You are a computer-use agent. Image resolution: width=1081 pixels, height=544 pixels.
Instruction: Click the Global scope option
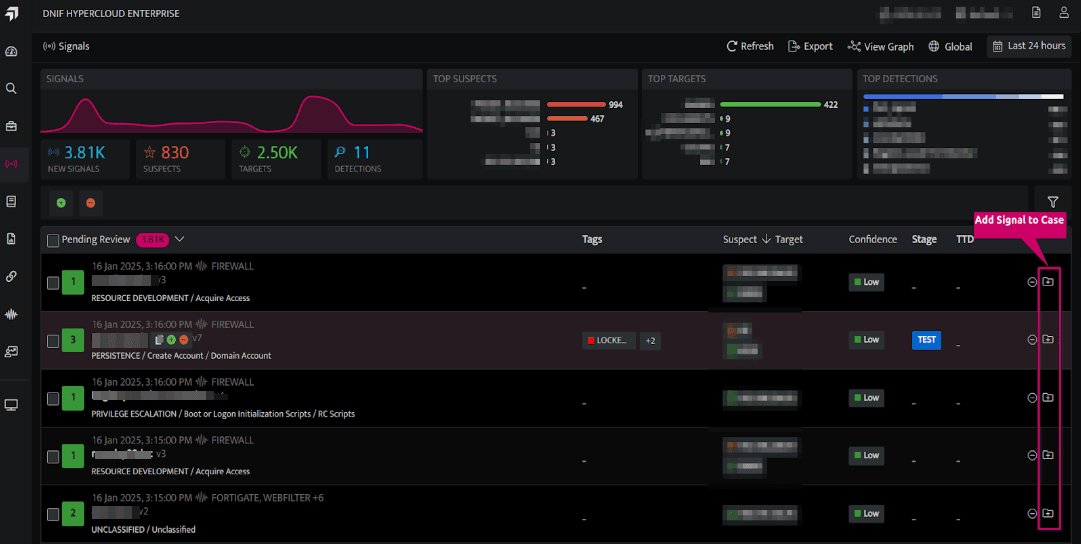(x=950, y=46)
